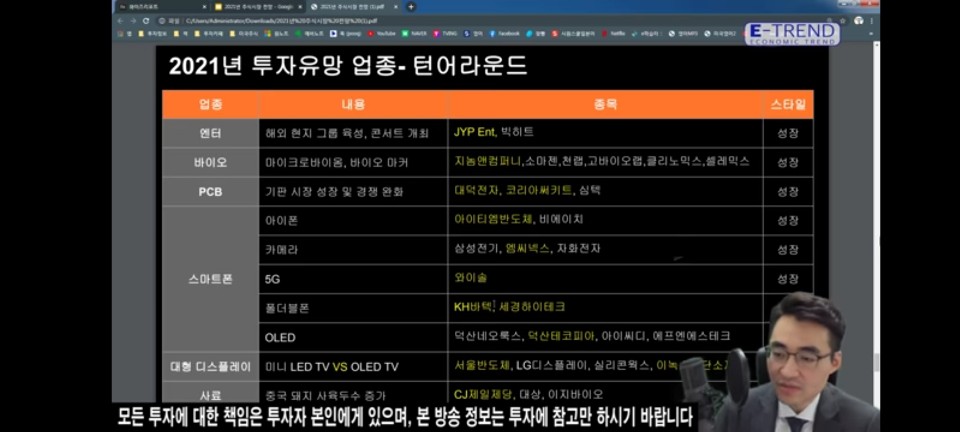
Task: Click the address bar with the Downloads PDF path
Action: pyautogui.click(x=490, y=20)
